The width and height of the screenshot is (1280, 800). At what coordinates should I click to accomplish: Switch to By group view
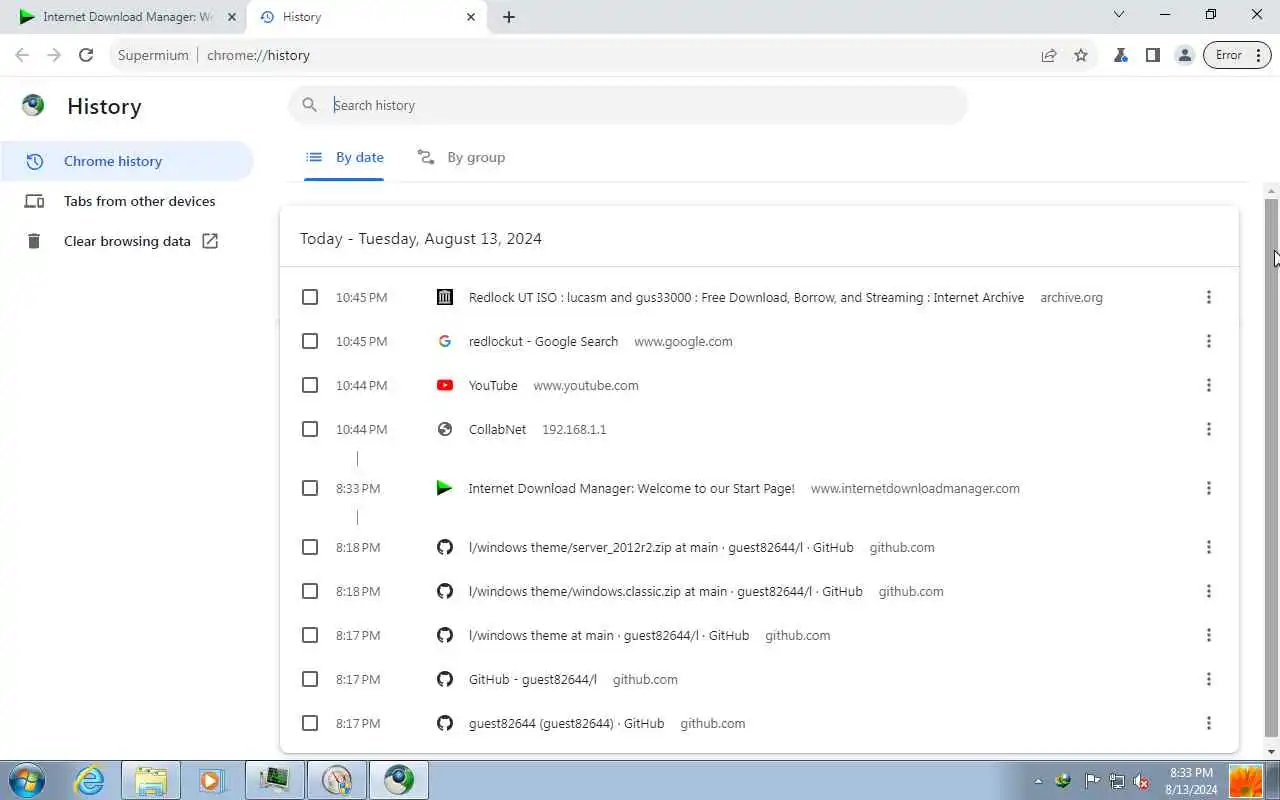[x=461, y=157]
